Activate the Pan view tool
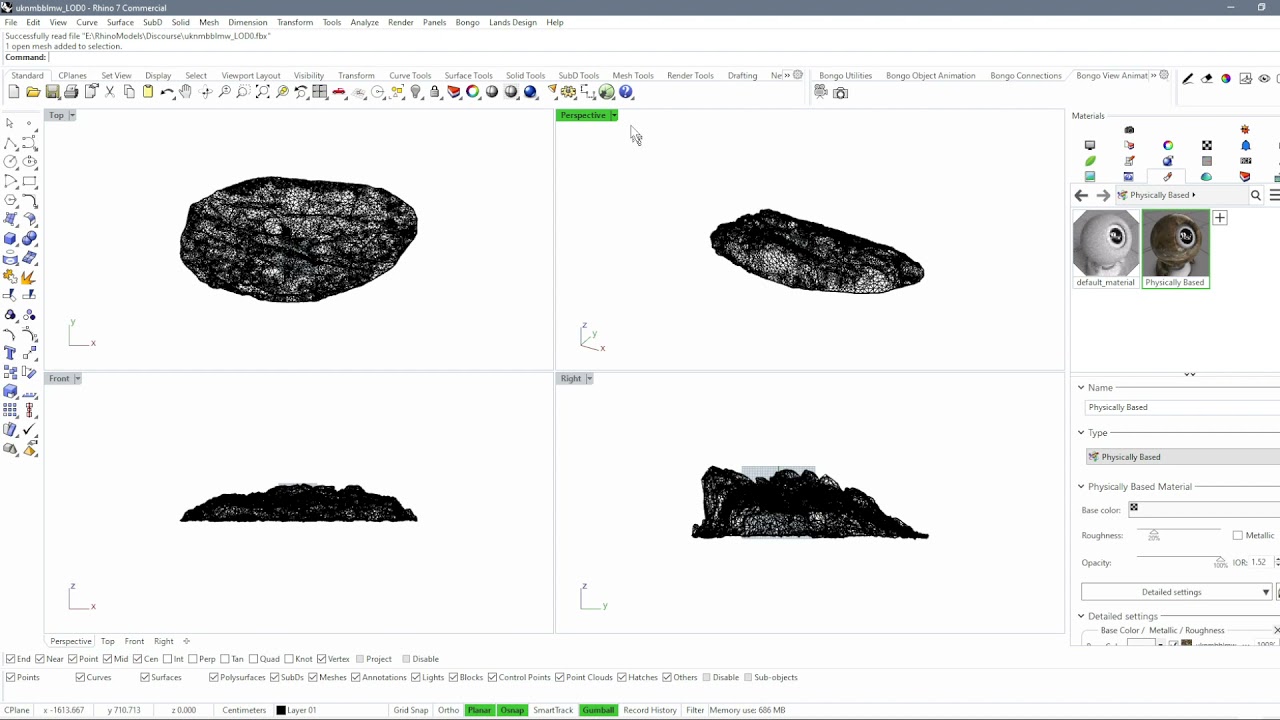Image resolution: width=1280 pixels, height=720 pixels. (x=186, y=92)
